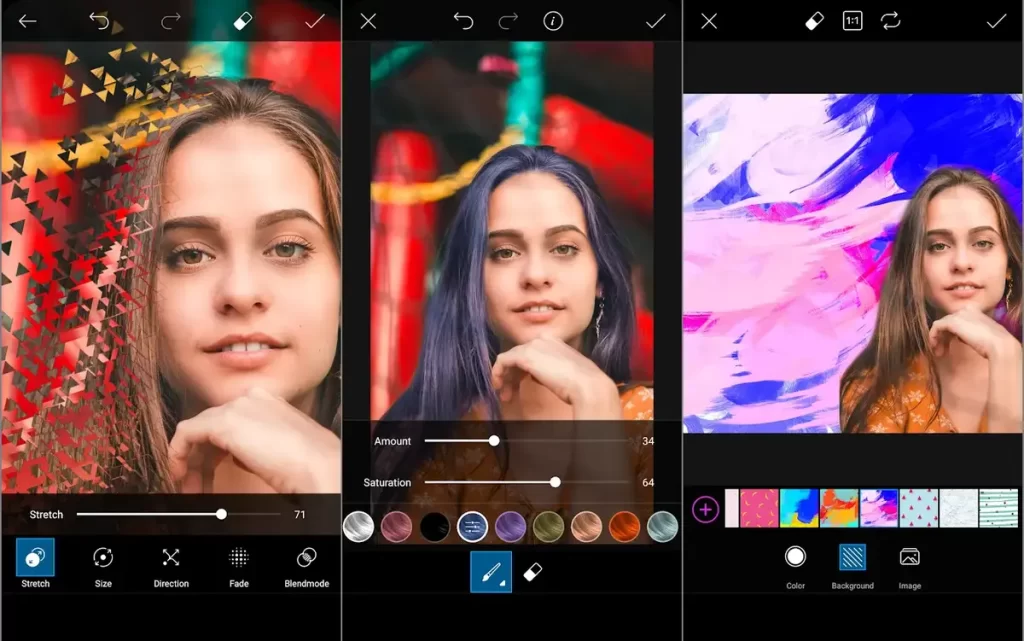Viewport: 1024px width, 641px height.
Task: Click the info icon in the hair color editor
Action: 553,21
